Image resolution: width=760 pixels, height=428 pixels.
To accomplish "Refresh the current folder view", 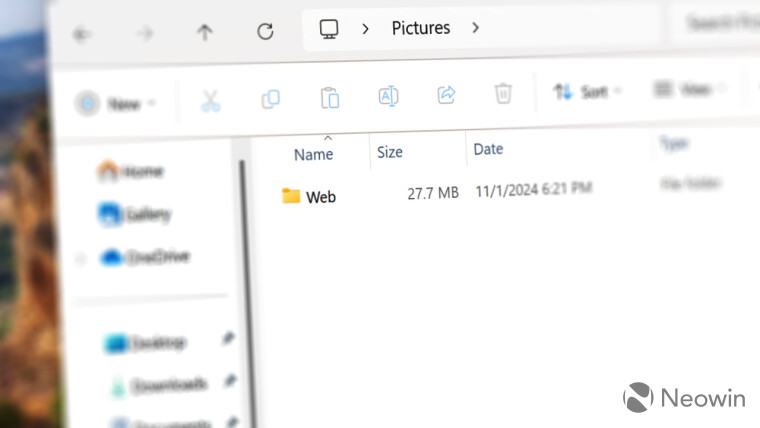I will (x=265, y=31).
